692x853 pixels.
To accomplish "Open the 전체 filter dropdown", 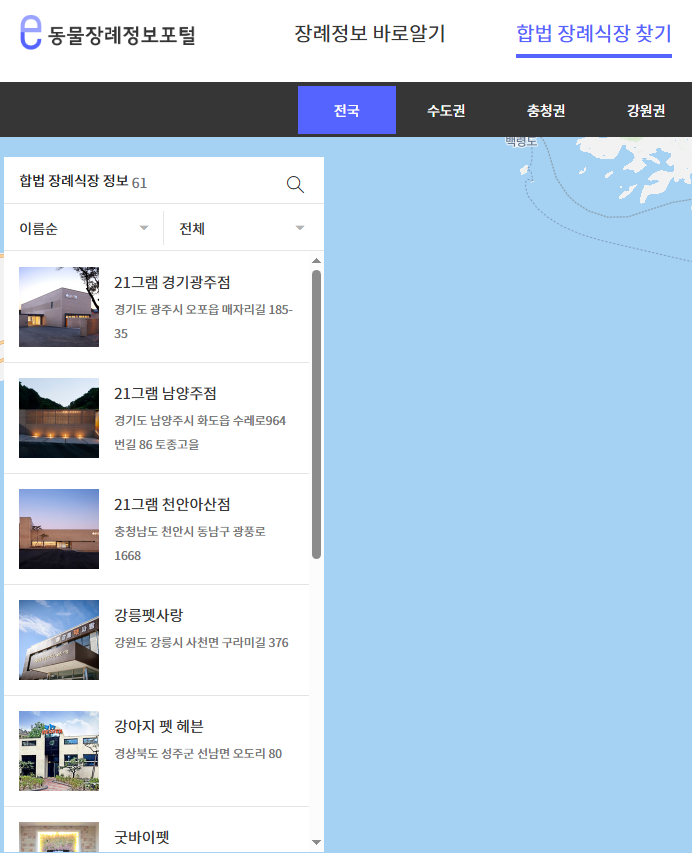I will pyautogui.click(x=243, y=228).
